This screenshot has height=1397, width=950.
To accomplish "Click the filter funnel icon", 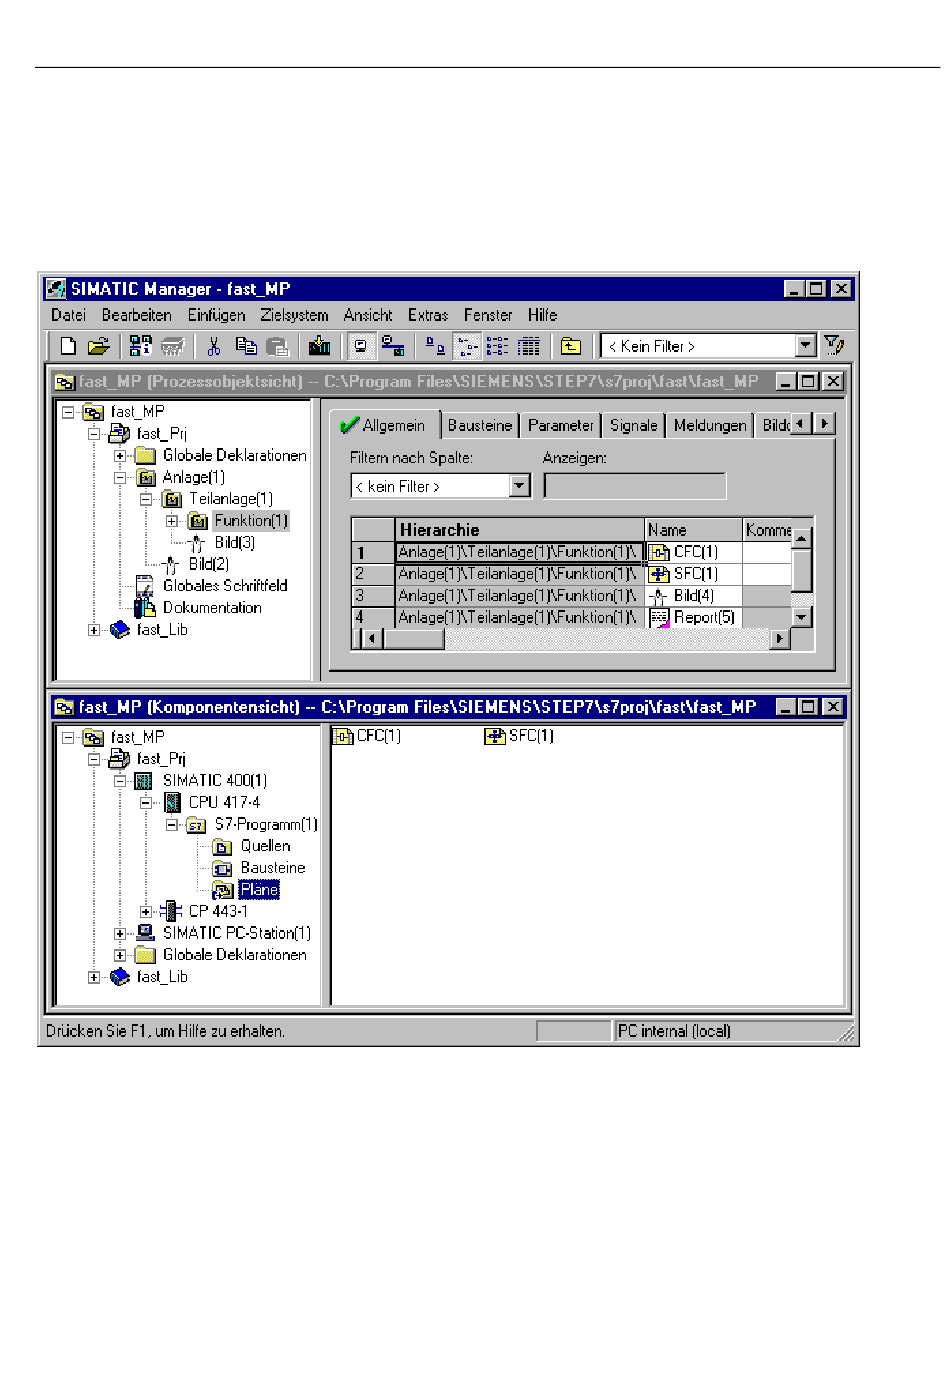I will [x=834, y=346].
